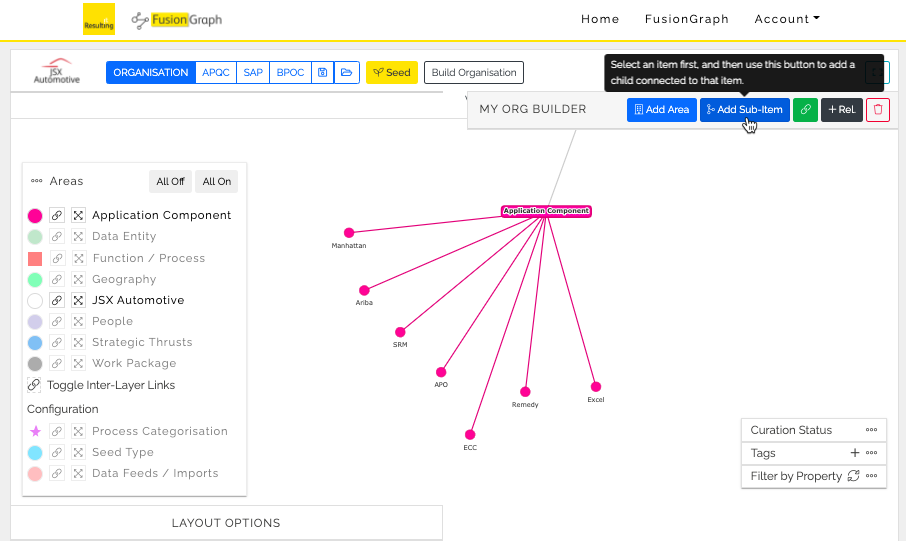906x541 pixels.
Task: Click refresh icon beside Filter by Property
Action: pos(853,476)
